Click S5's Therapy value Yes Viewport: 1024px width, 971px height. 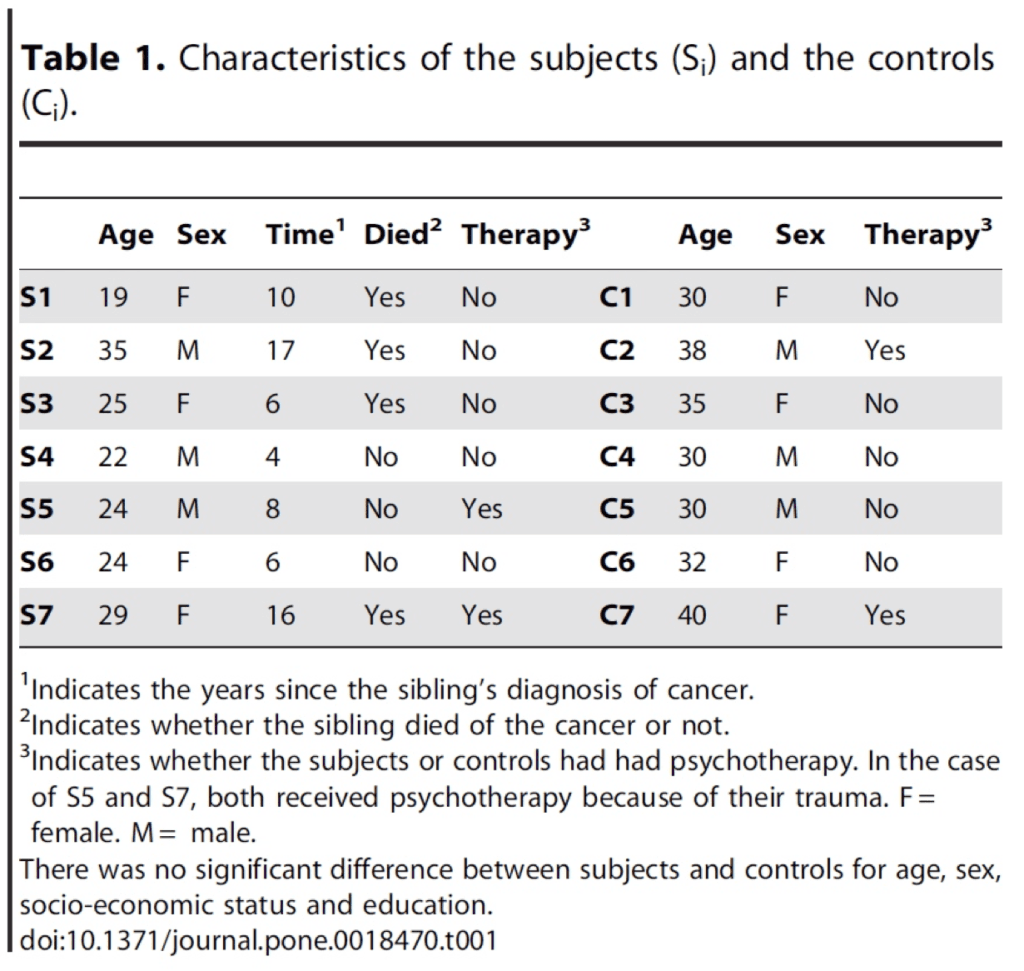click(482, 509)
